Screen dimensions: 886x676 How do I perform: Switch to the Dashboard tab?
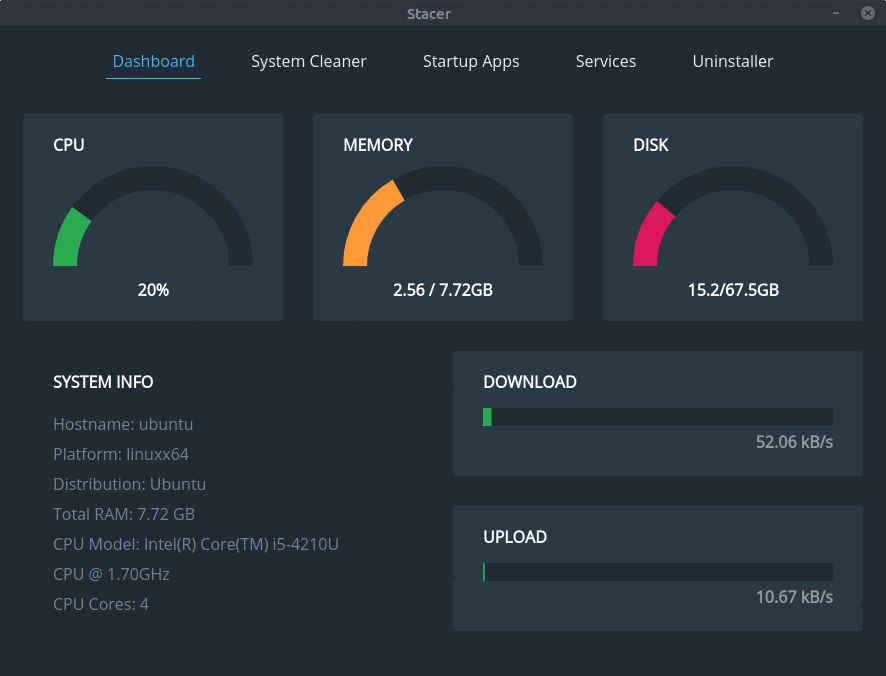click(x=153, y=61)
